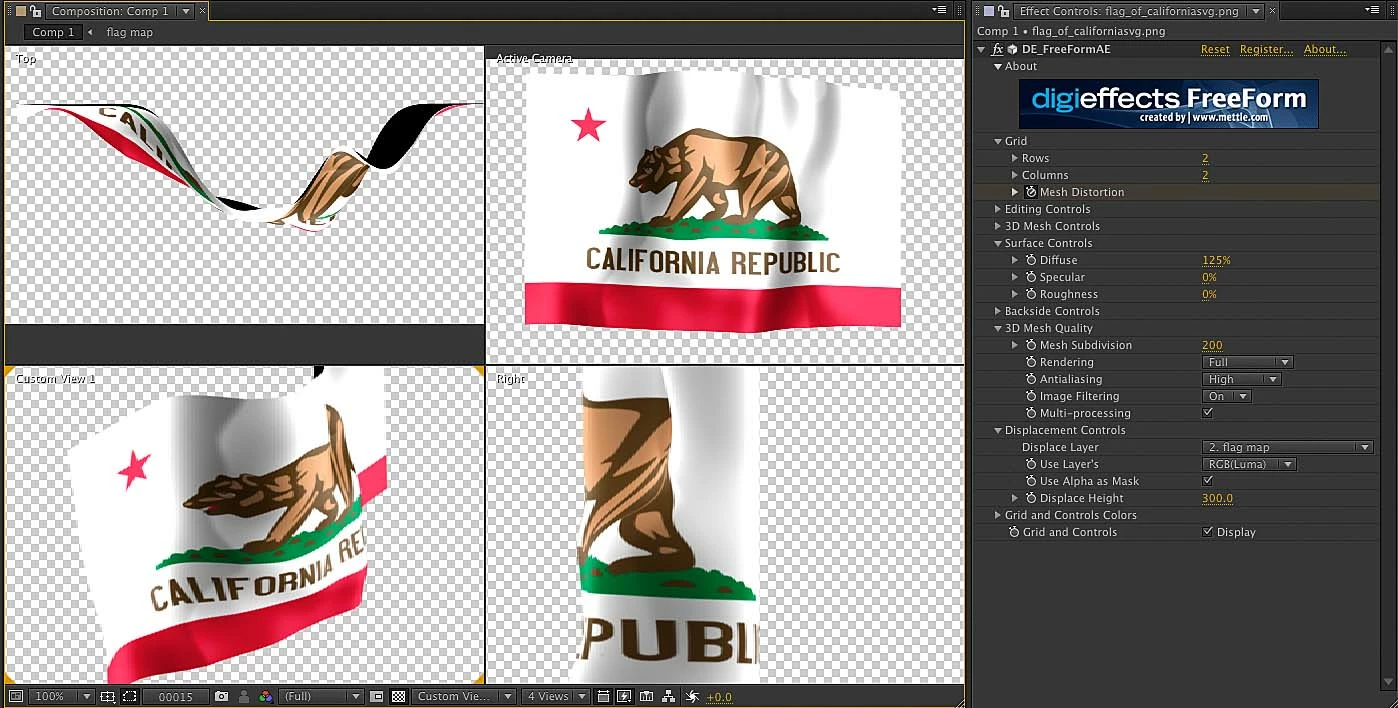The image size is (1398, 708).
Task: Collapse the Displacement Controls group
Action: tap(997, 430)
